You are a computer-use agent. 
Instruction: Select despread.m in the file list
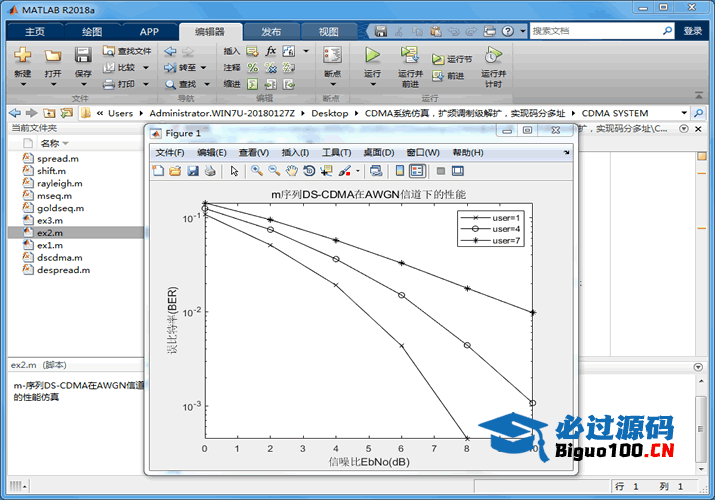tap(63, 270)
